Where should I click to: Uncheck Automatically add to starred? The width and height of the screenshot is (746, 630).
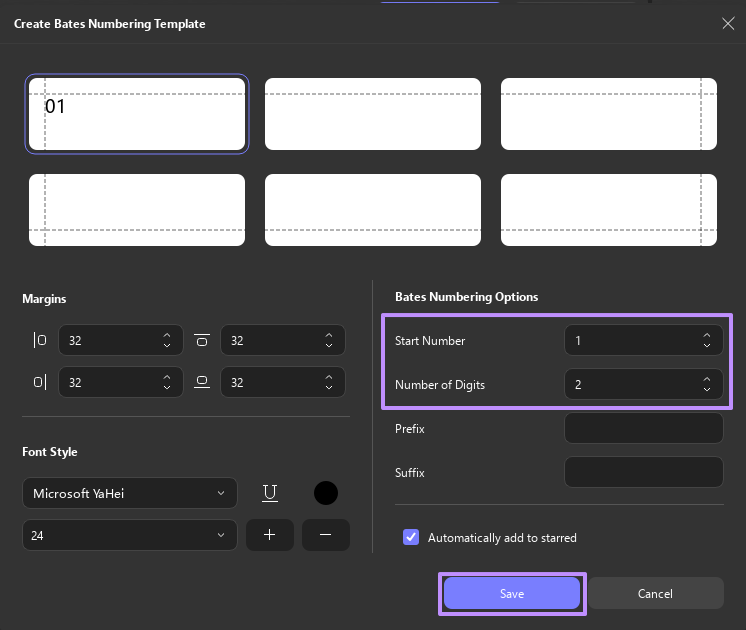click(x=411, y=537)
